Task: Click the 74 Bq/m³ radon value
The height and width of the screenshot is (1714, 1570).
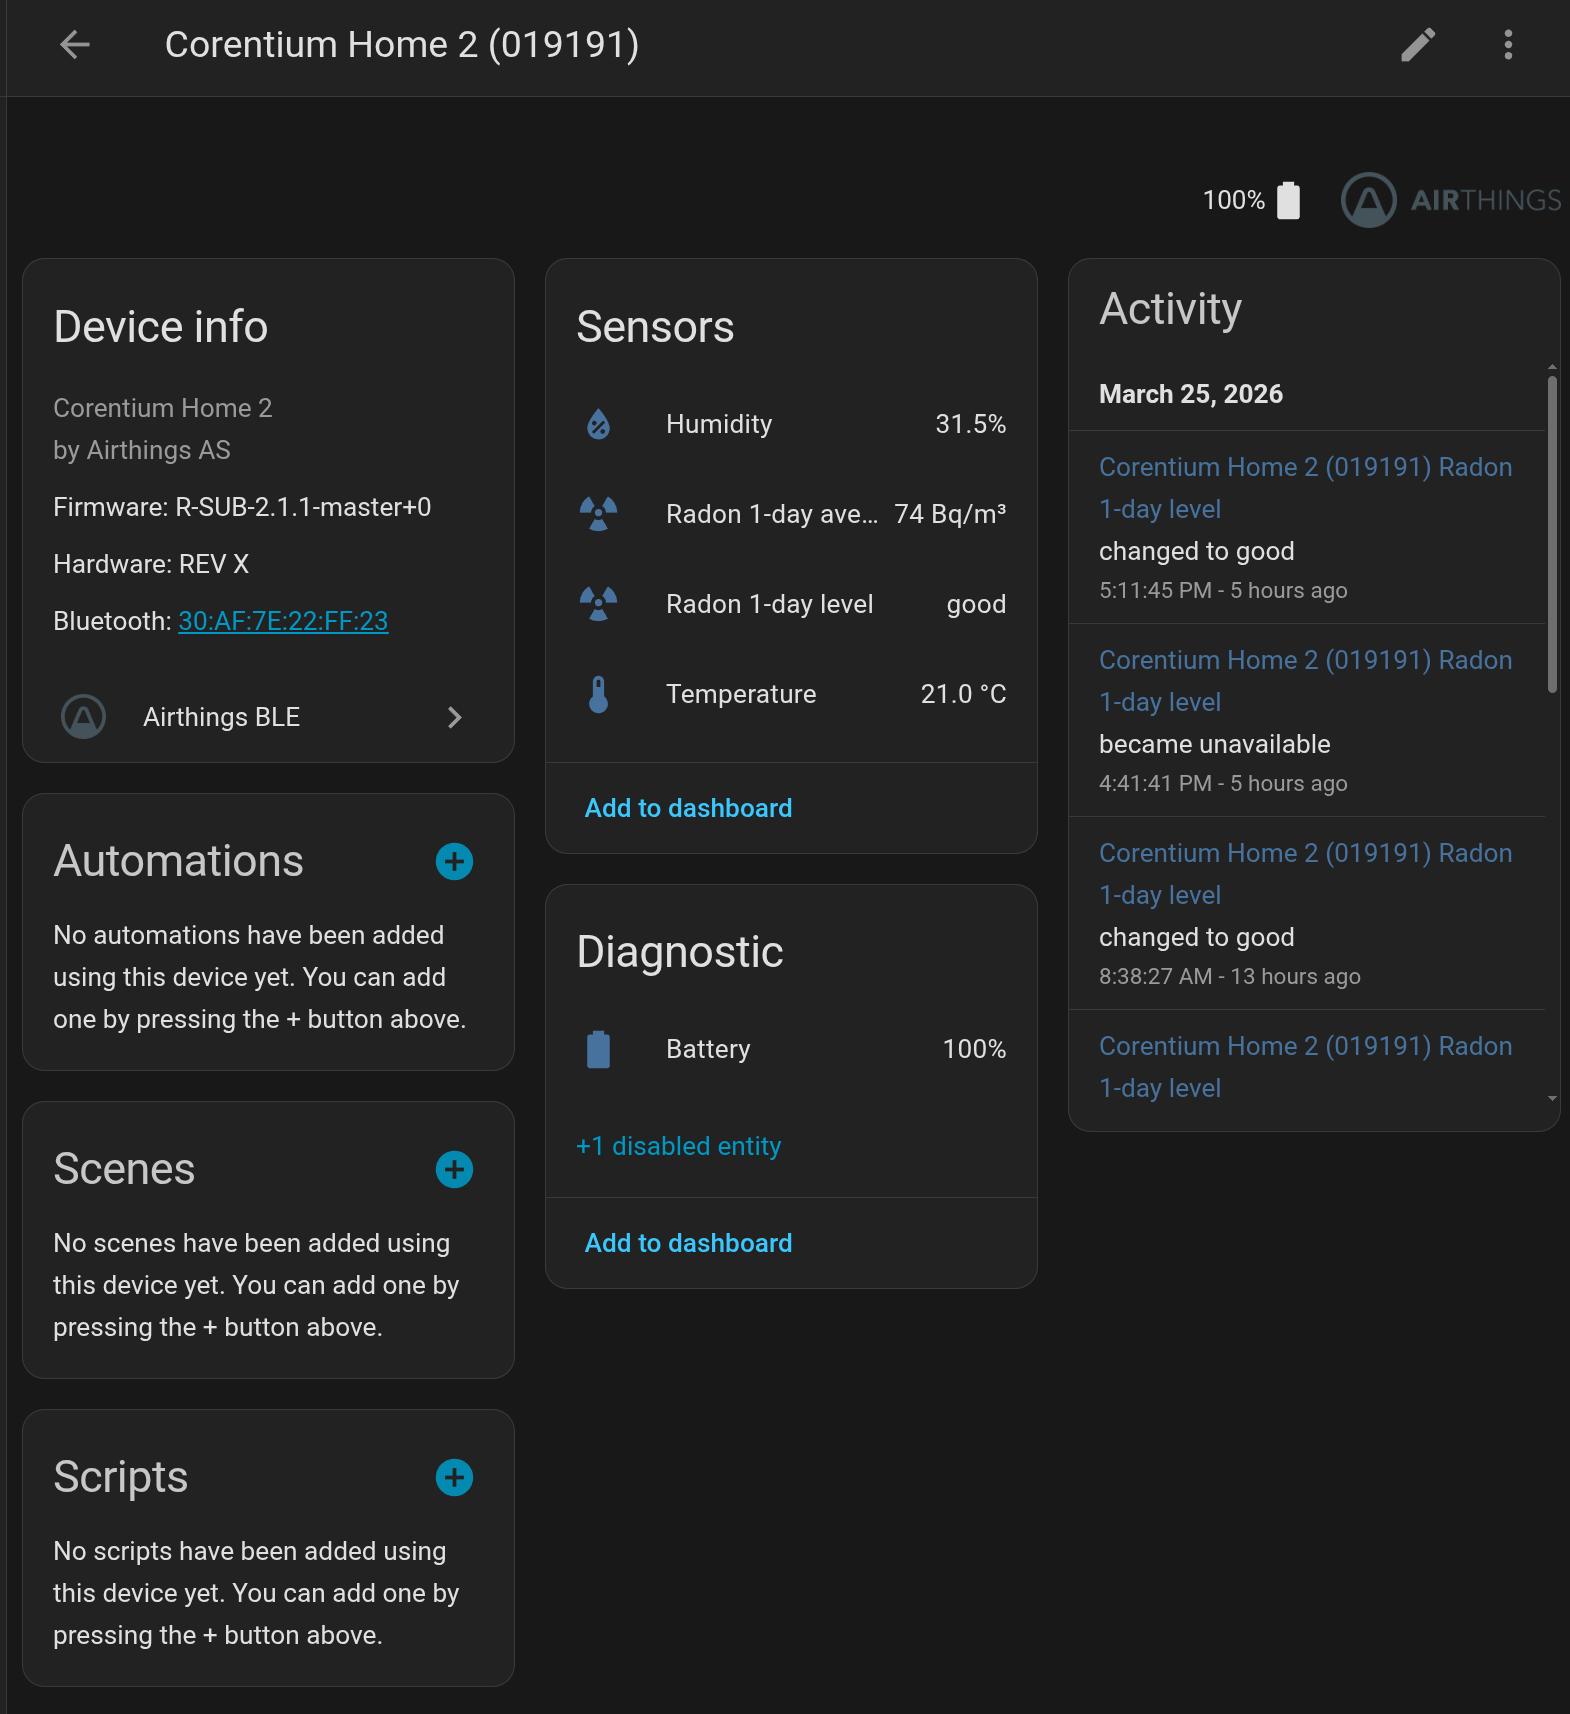Action: click(x=950, y=514)
